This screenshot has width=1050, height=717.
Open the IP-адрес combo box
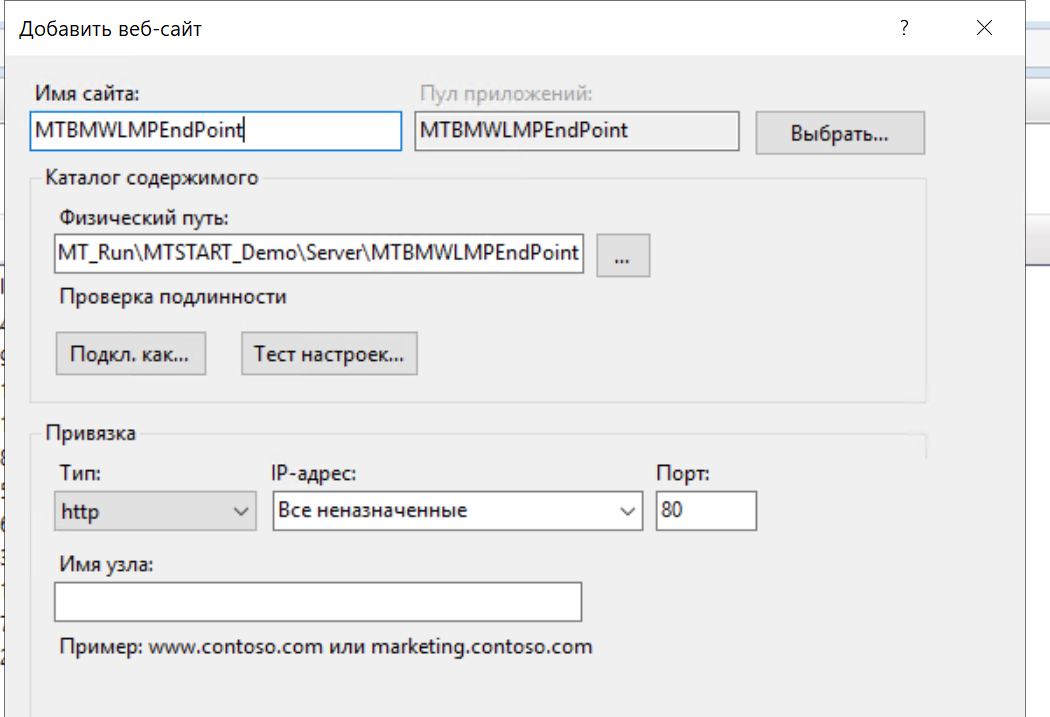(457, 511)
